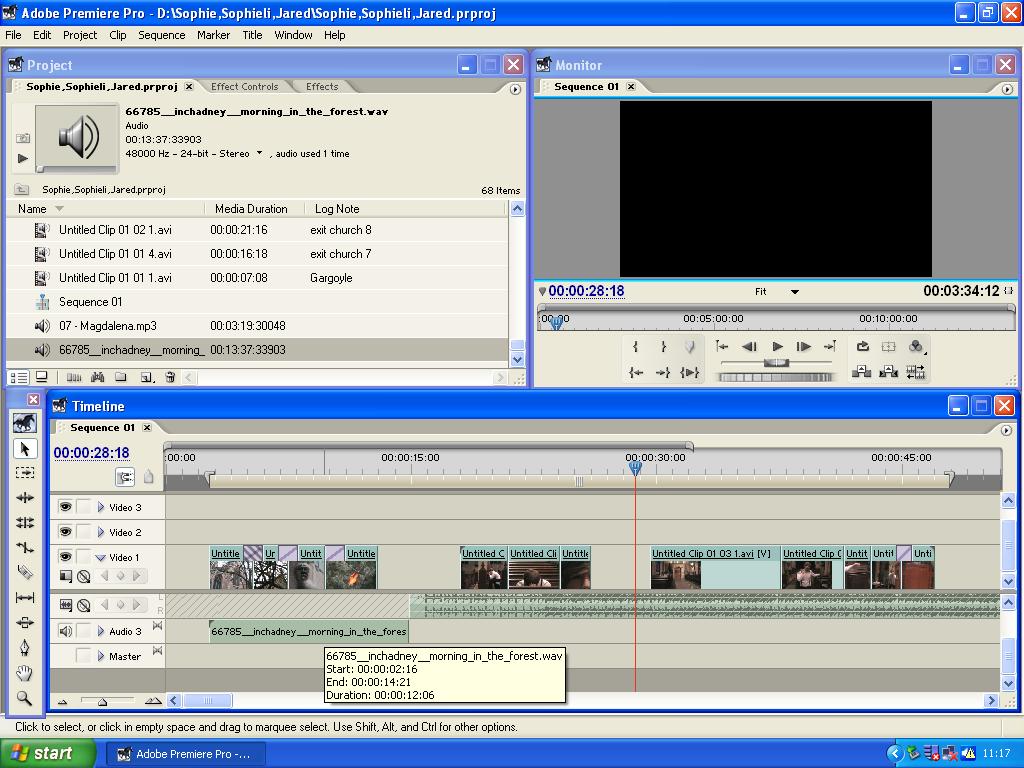Click the Windows start button
Image resolution: width=1024 pixels, height=768 pixels.
[x=47, y=754]
